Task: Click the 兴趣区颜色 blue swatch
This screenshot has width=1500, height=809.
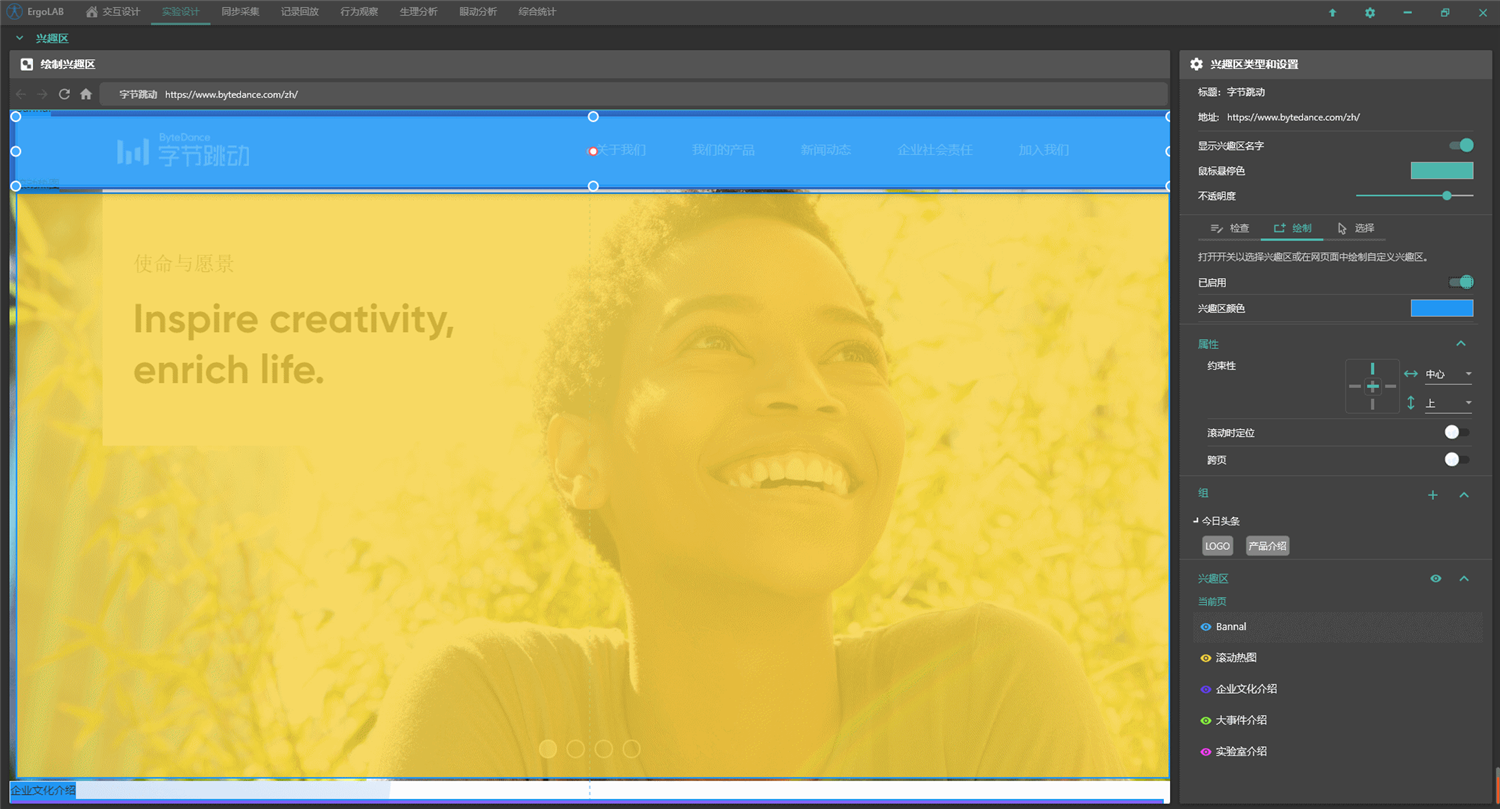Action: (1441, 308)
